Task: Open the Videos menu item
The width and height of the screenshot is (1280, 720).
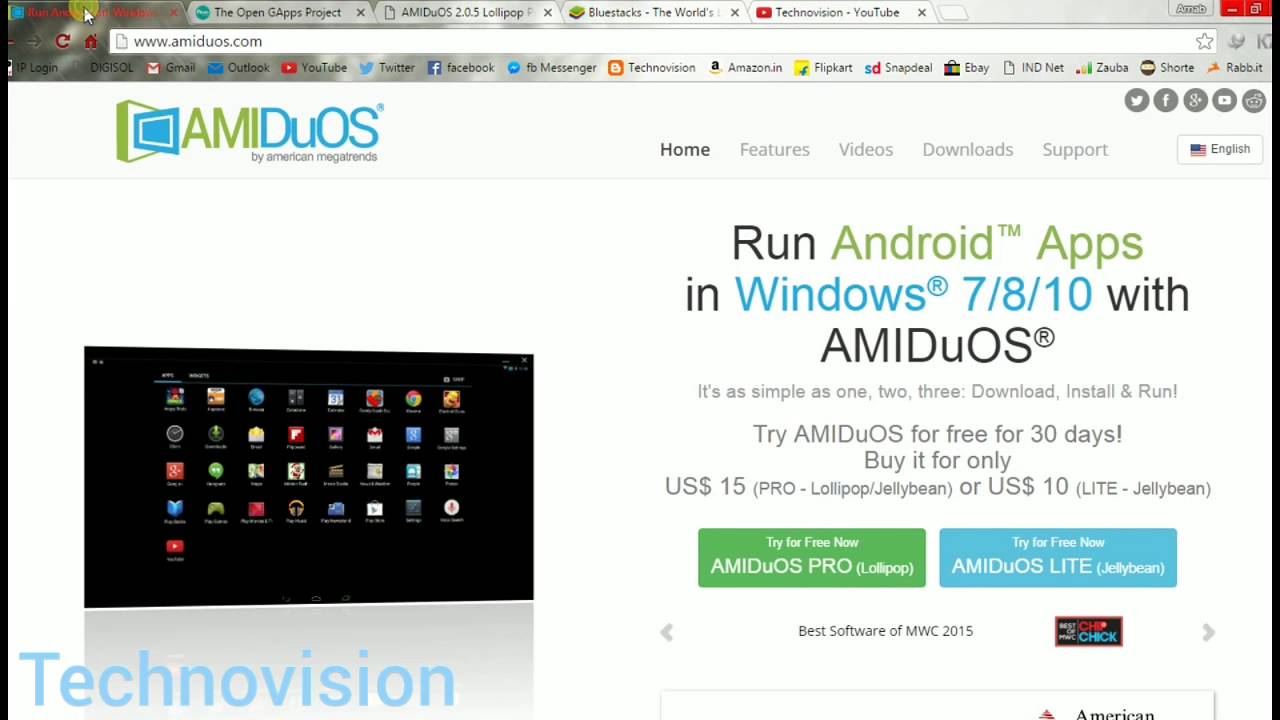Action: pyautogui.click(x=866, y=149)
